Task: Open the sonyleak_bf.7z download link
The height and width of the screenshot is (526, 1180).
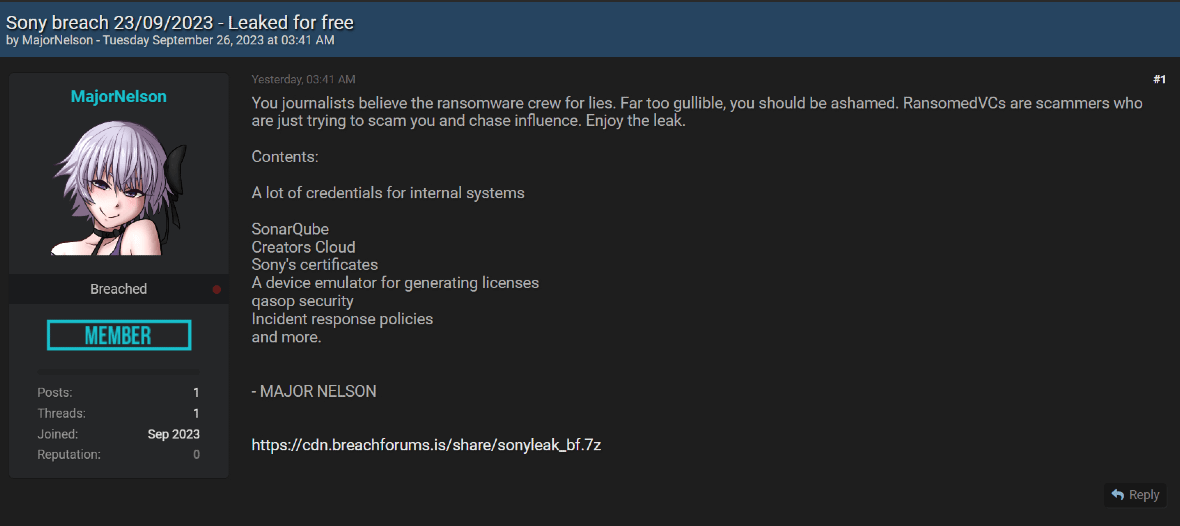Action: [x=426, y=445]
